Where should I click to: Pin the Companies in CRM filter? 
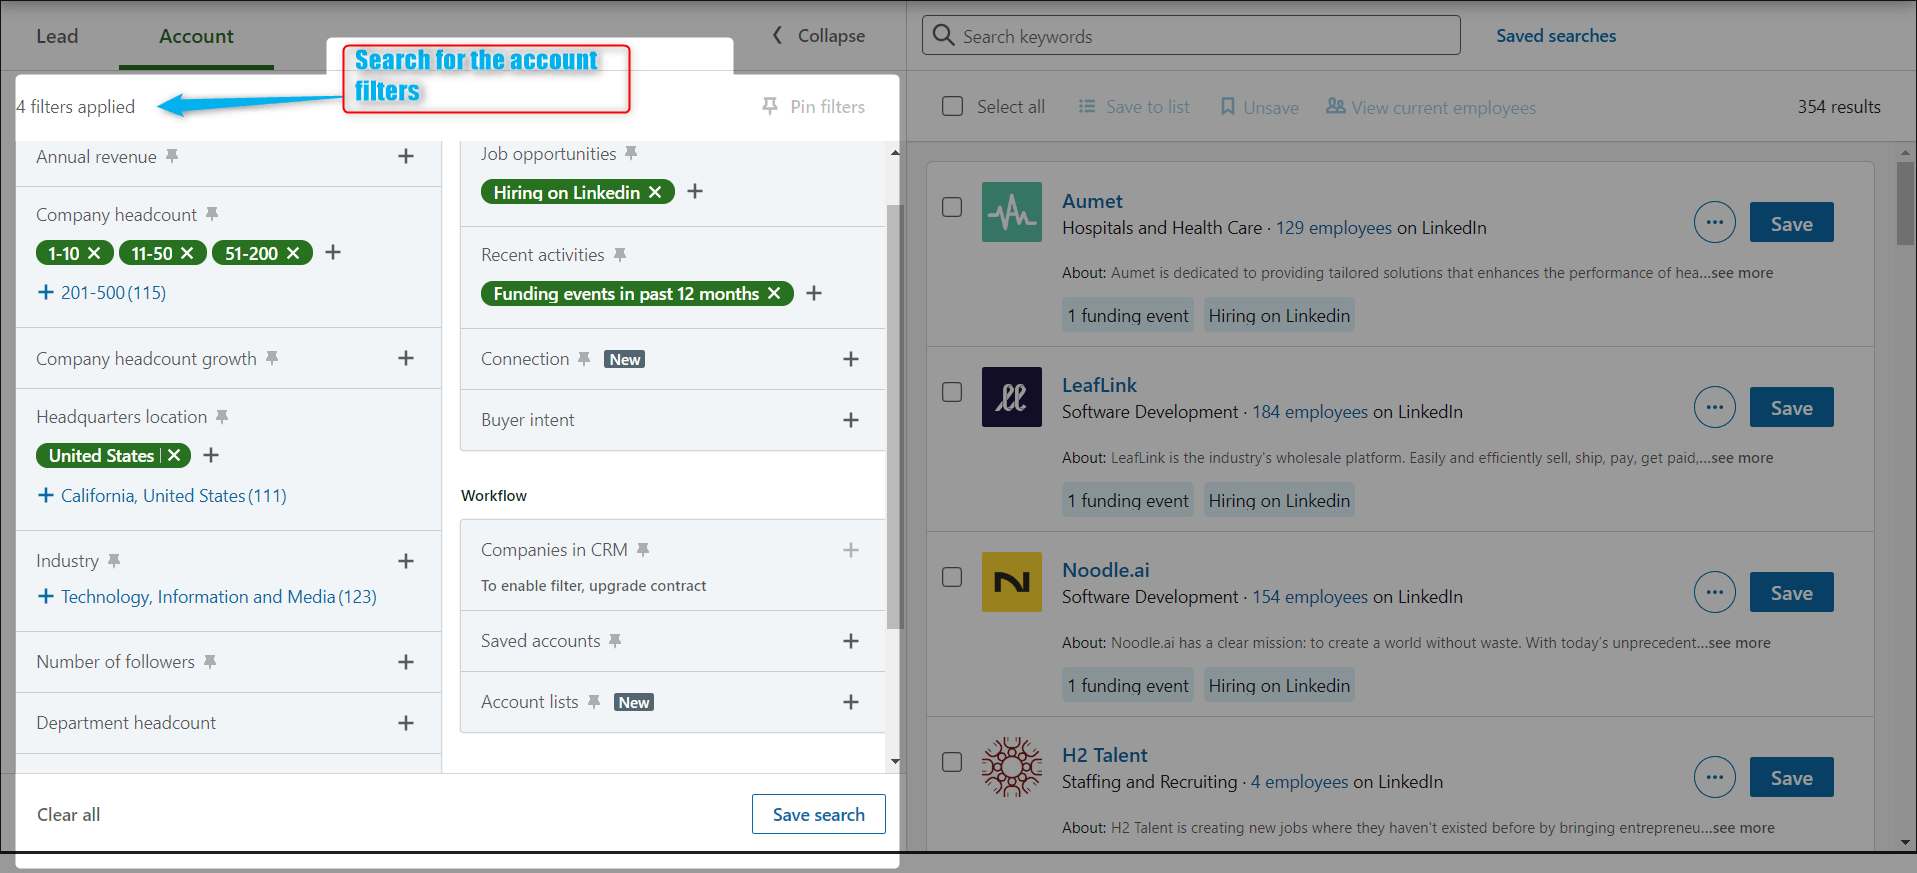(x=643, y=549)
